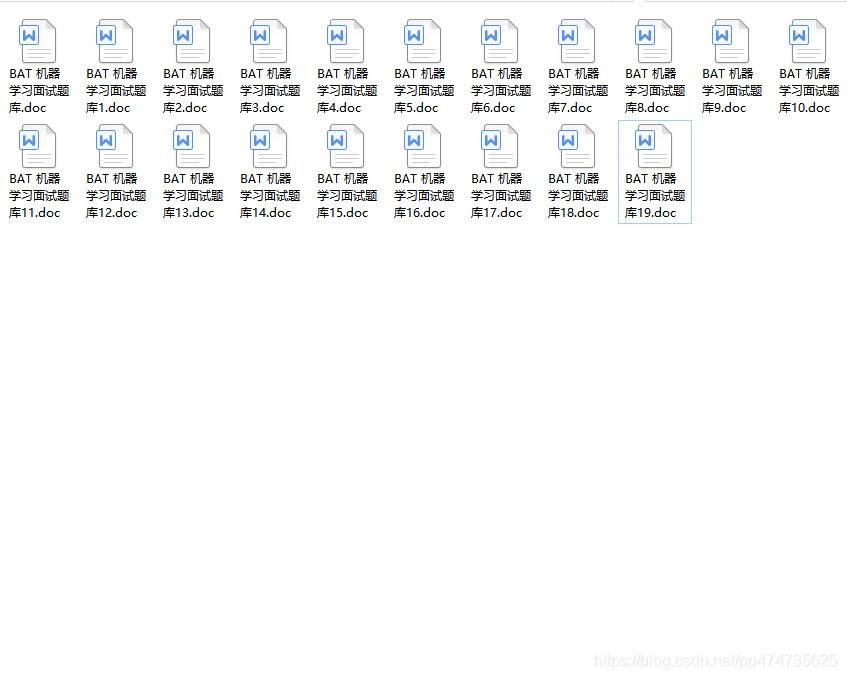This screenshot has width=847, height=679.
Task: Select the 库5.doc file icon
Action: point(422,41)
